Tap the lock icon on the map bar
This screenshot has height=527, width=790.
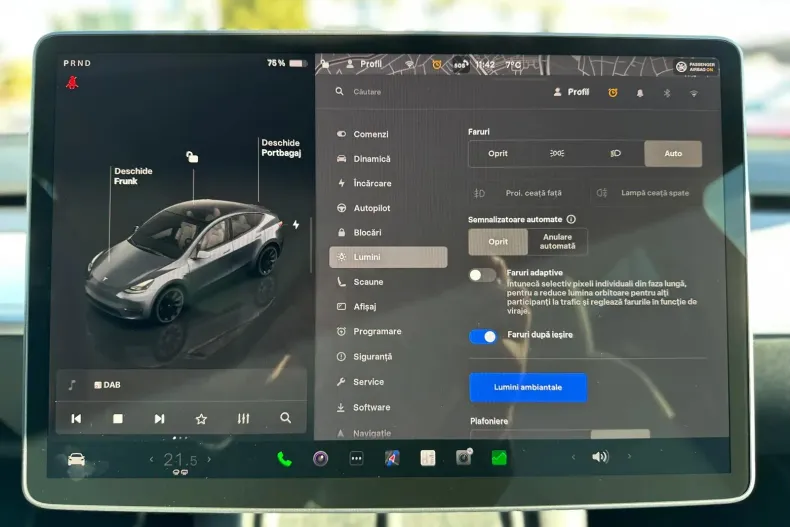point(325,63)
